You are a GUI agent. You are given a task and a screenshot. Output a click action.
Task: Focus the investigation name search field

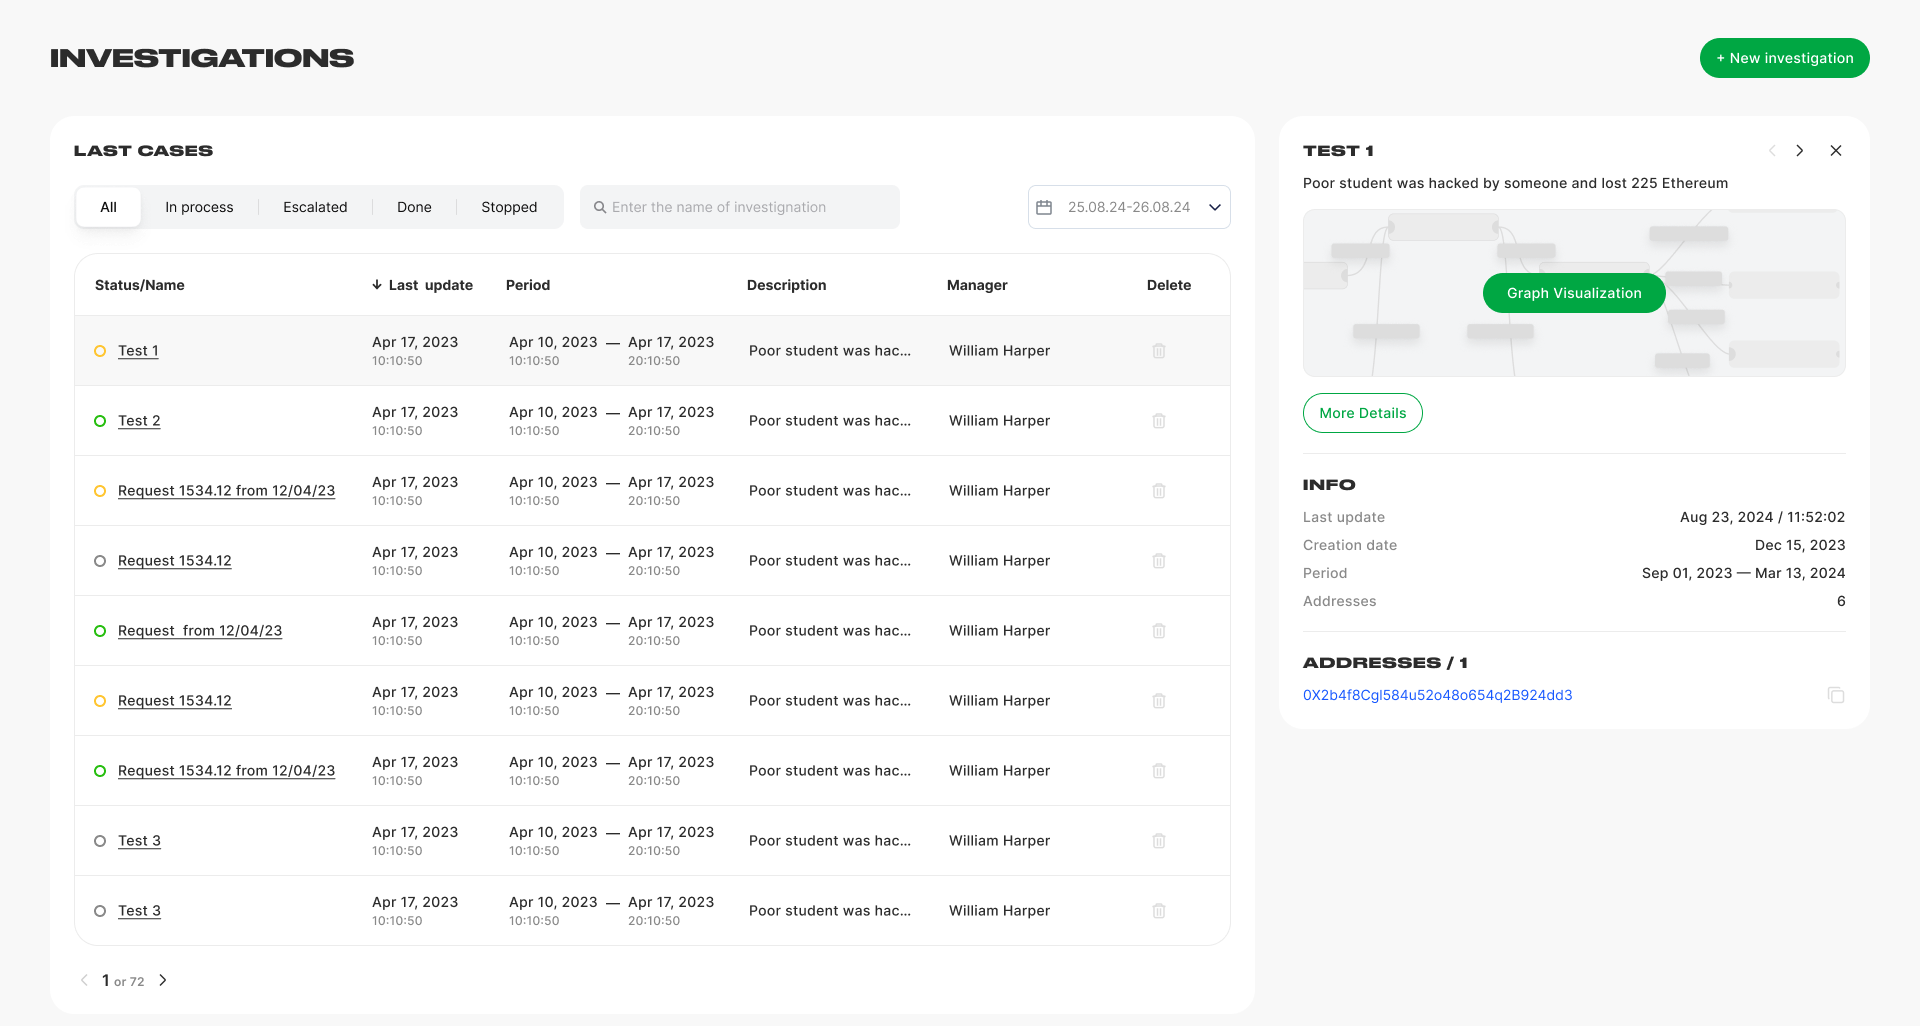tap(740, 207)
